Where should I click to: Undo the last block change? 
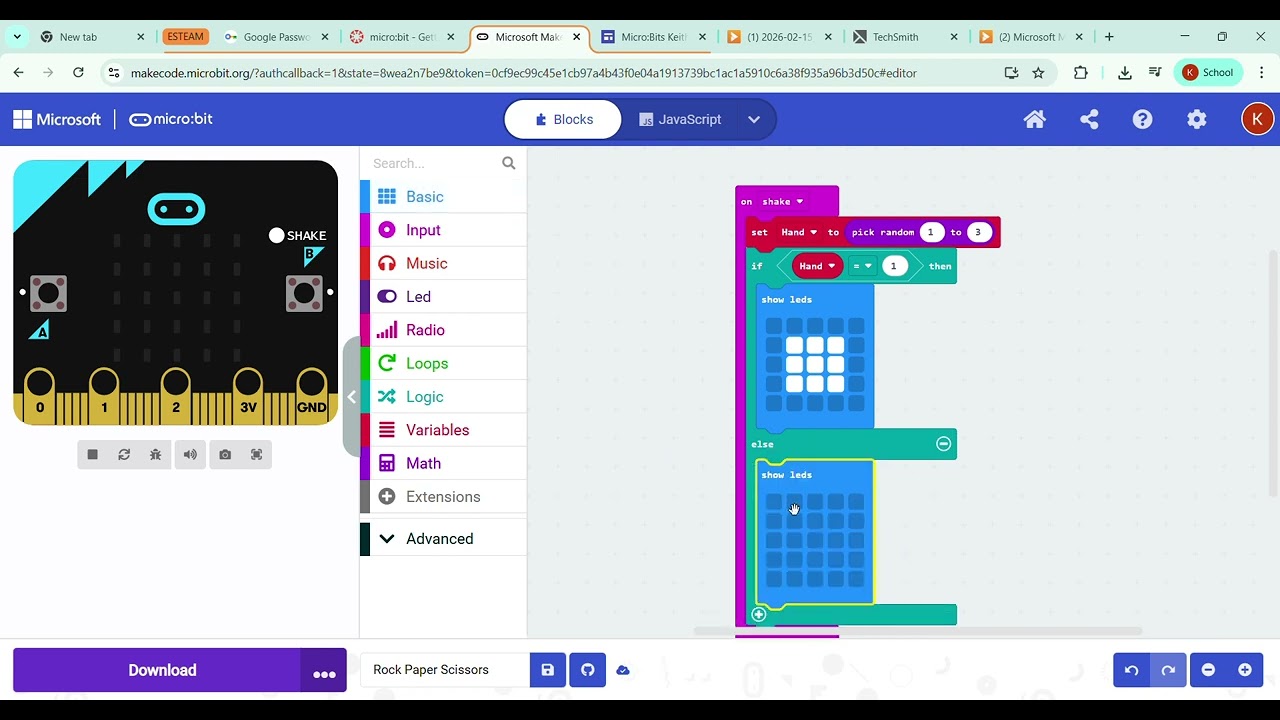click(x=1132, y=670)
